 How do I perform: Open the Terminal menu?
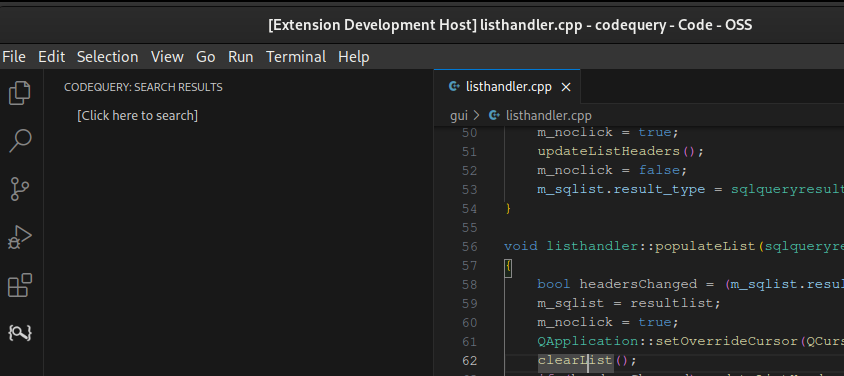click(x=296, y=56)
